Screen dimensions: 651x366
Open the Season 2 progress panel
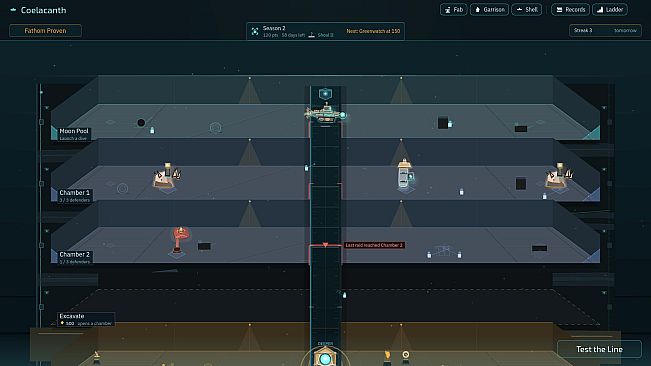tap(325, 31)
